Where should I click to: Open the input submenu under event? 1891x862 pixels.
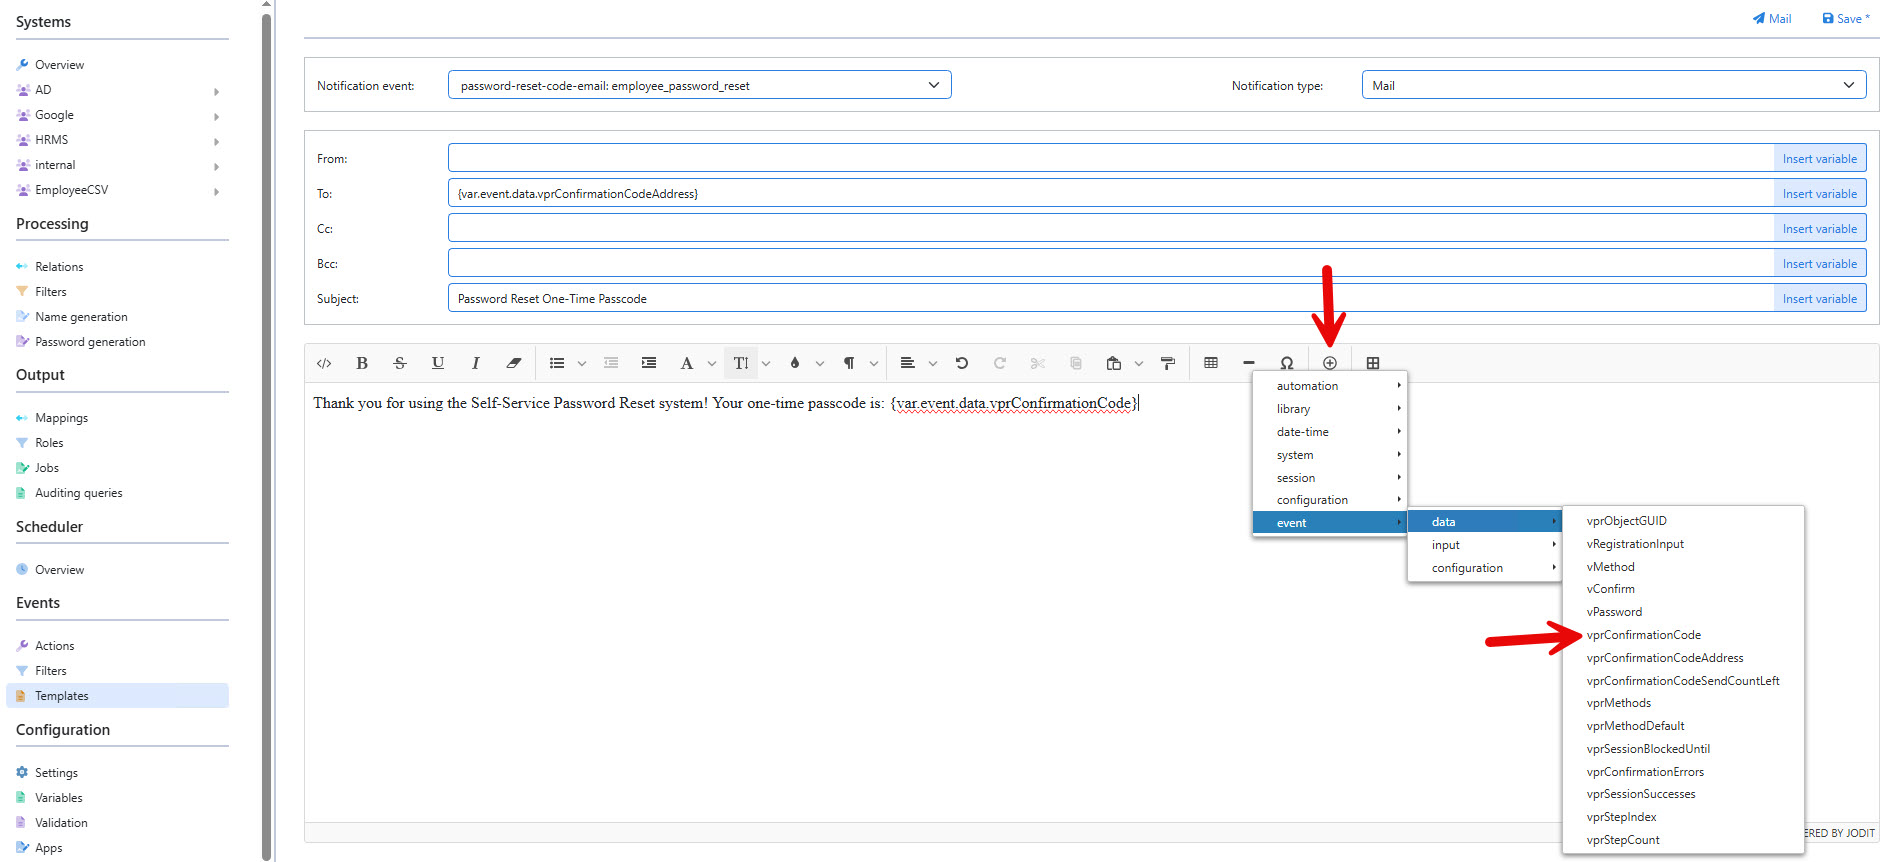tap(1485, 545)
